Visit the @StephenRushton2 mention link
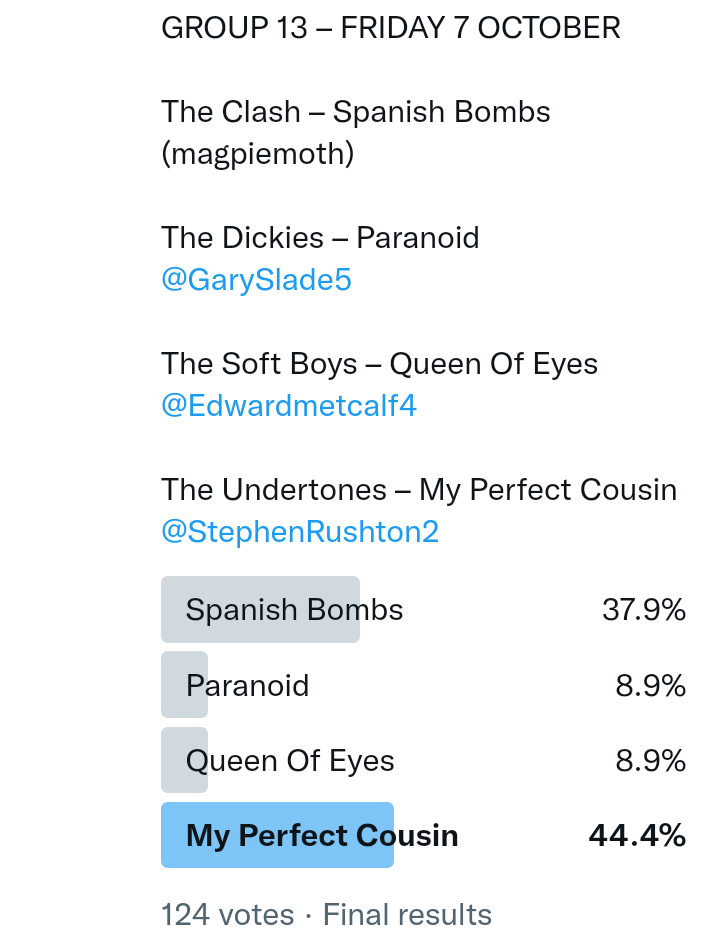The width and height of the screenshot is (720, 940). coord(299,531)
